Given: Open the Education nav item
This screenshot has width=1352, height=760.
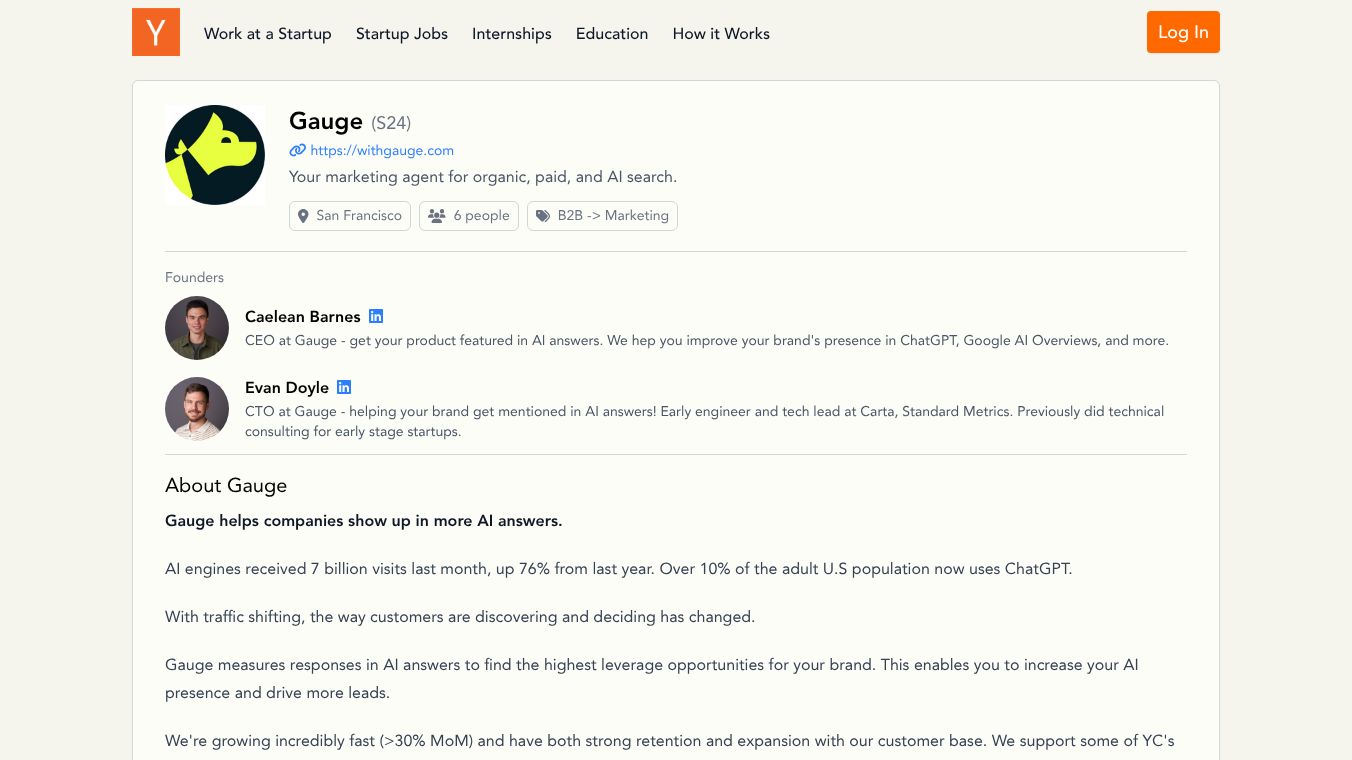Looking at the screenshot, I should point(612,33).
